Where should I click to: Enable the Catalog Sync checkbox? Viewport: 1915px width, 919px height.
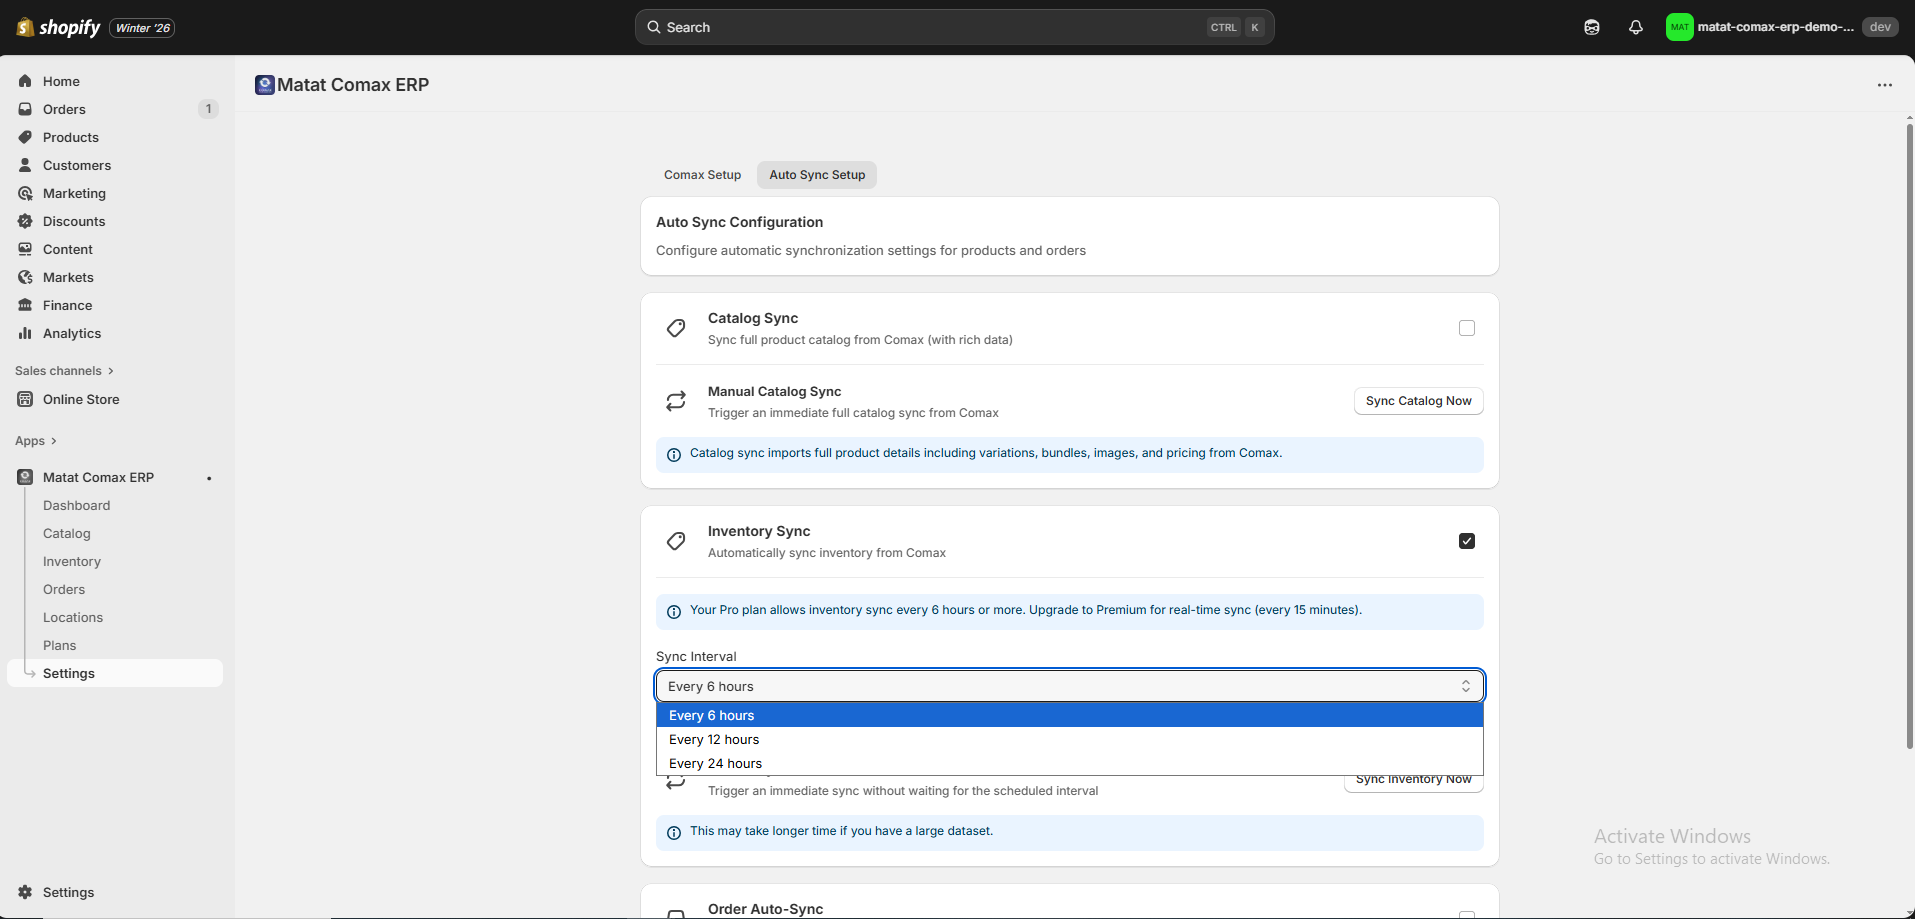coord(1466,328)
